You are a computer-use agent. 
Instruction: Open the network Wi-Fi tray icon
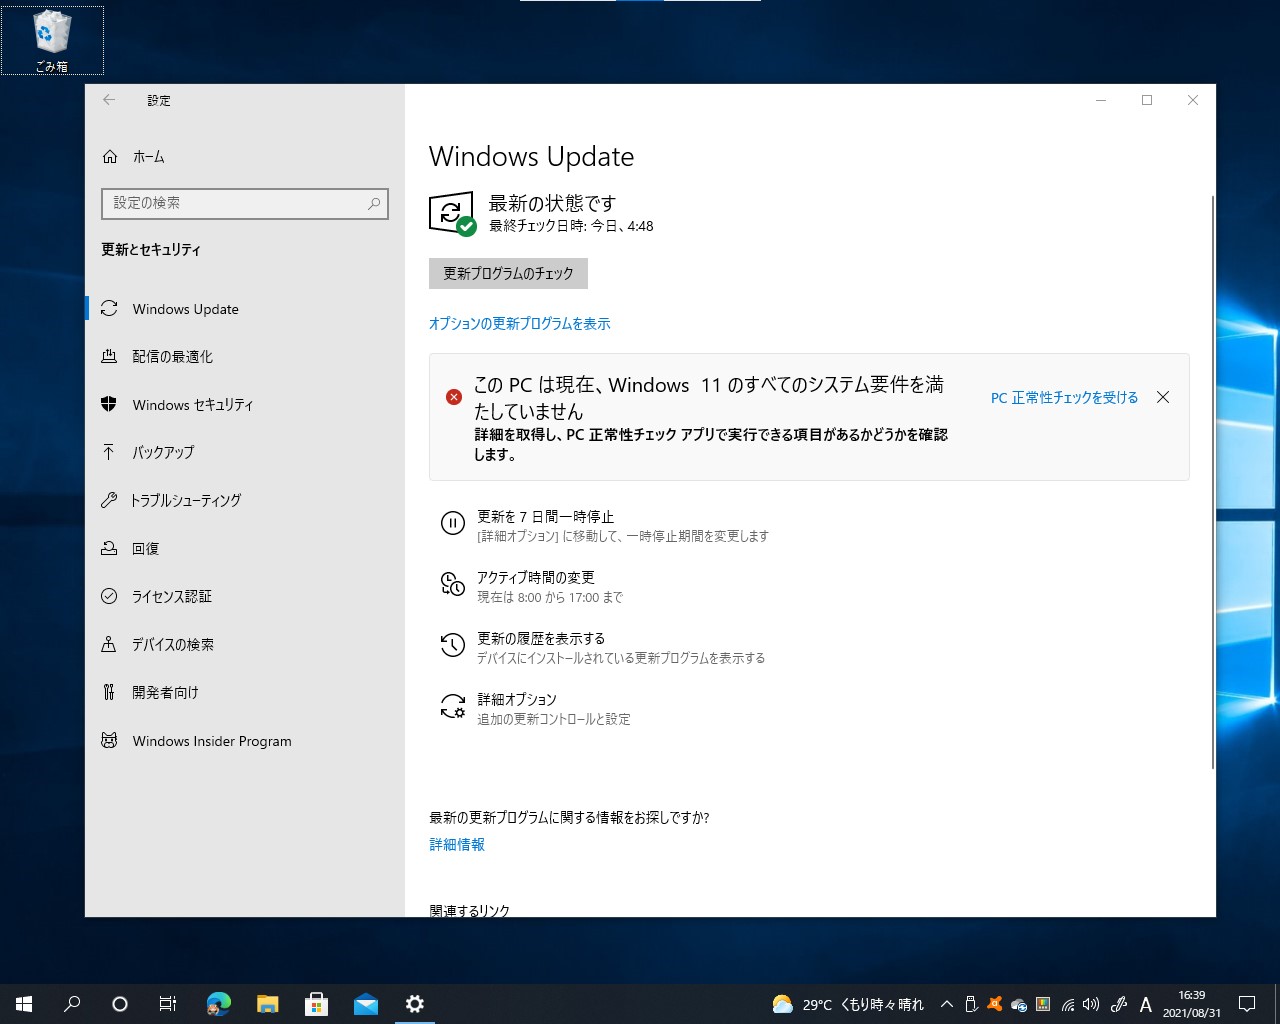coord(1068,1004)
